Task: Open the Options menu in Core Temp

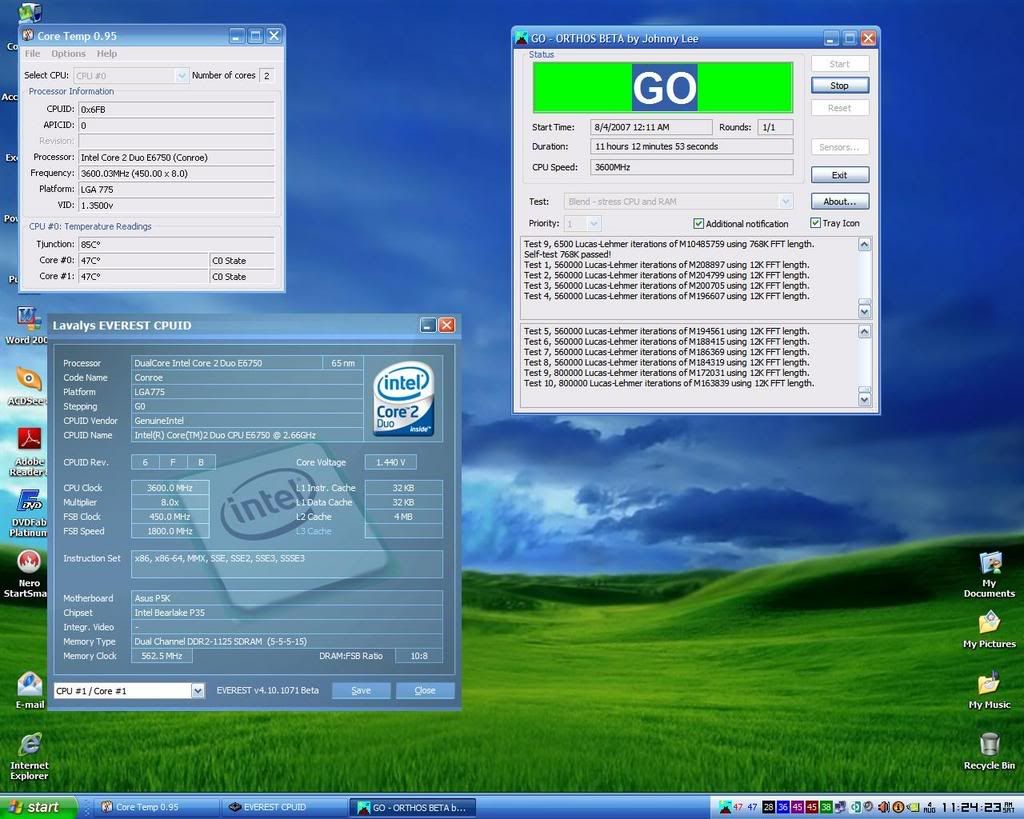Action: [69, 54]
